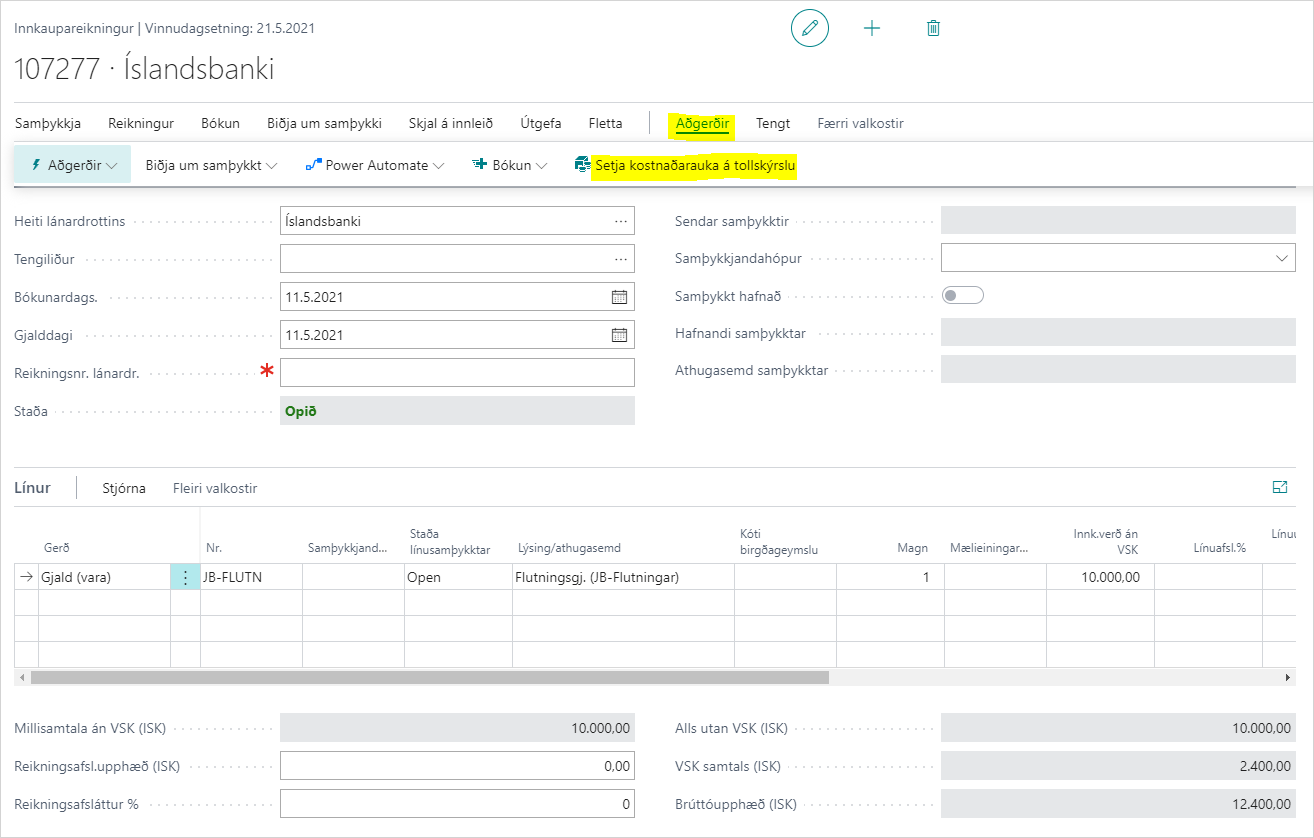Screen dimensions: 1314x838
Task: Open the Power Automate dropdown
Action: [x=375, y=165]
